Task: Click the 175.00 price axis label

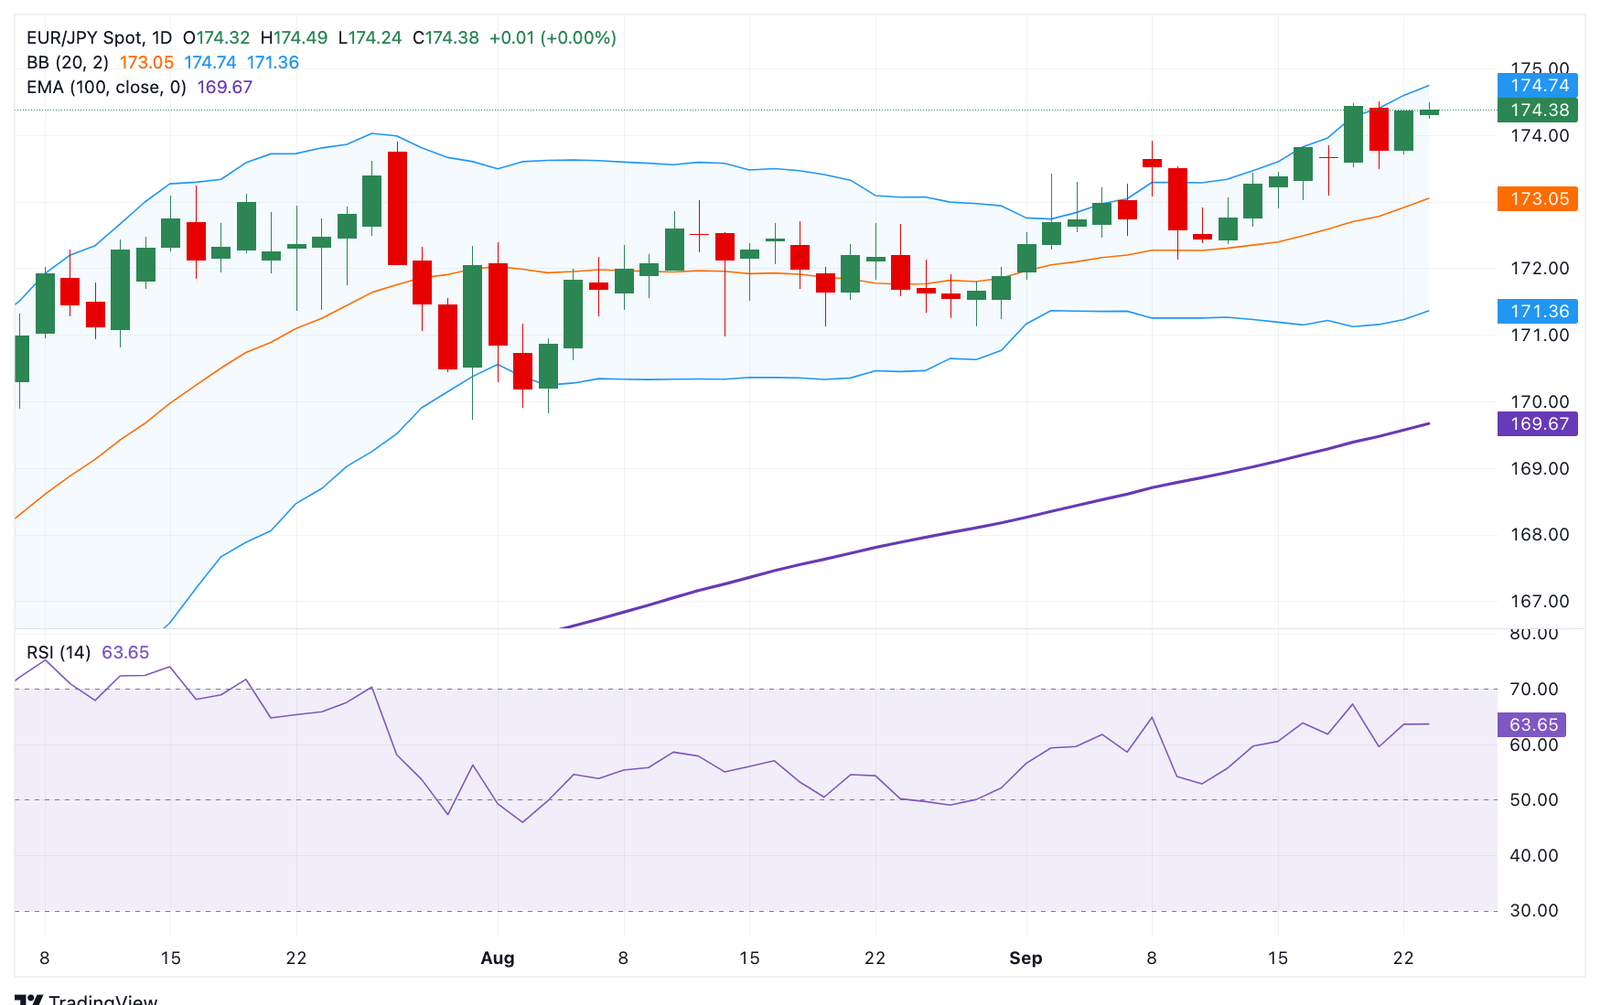Action: point(1540,67)
